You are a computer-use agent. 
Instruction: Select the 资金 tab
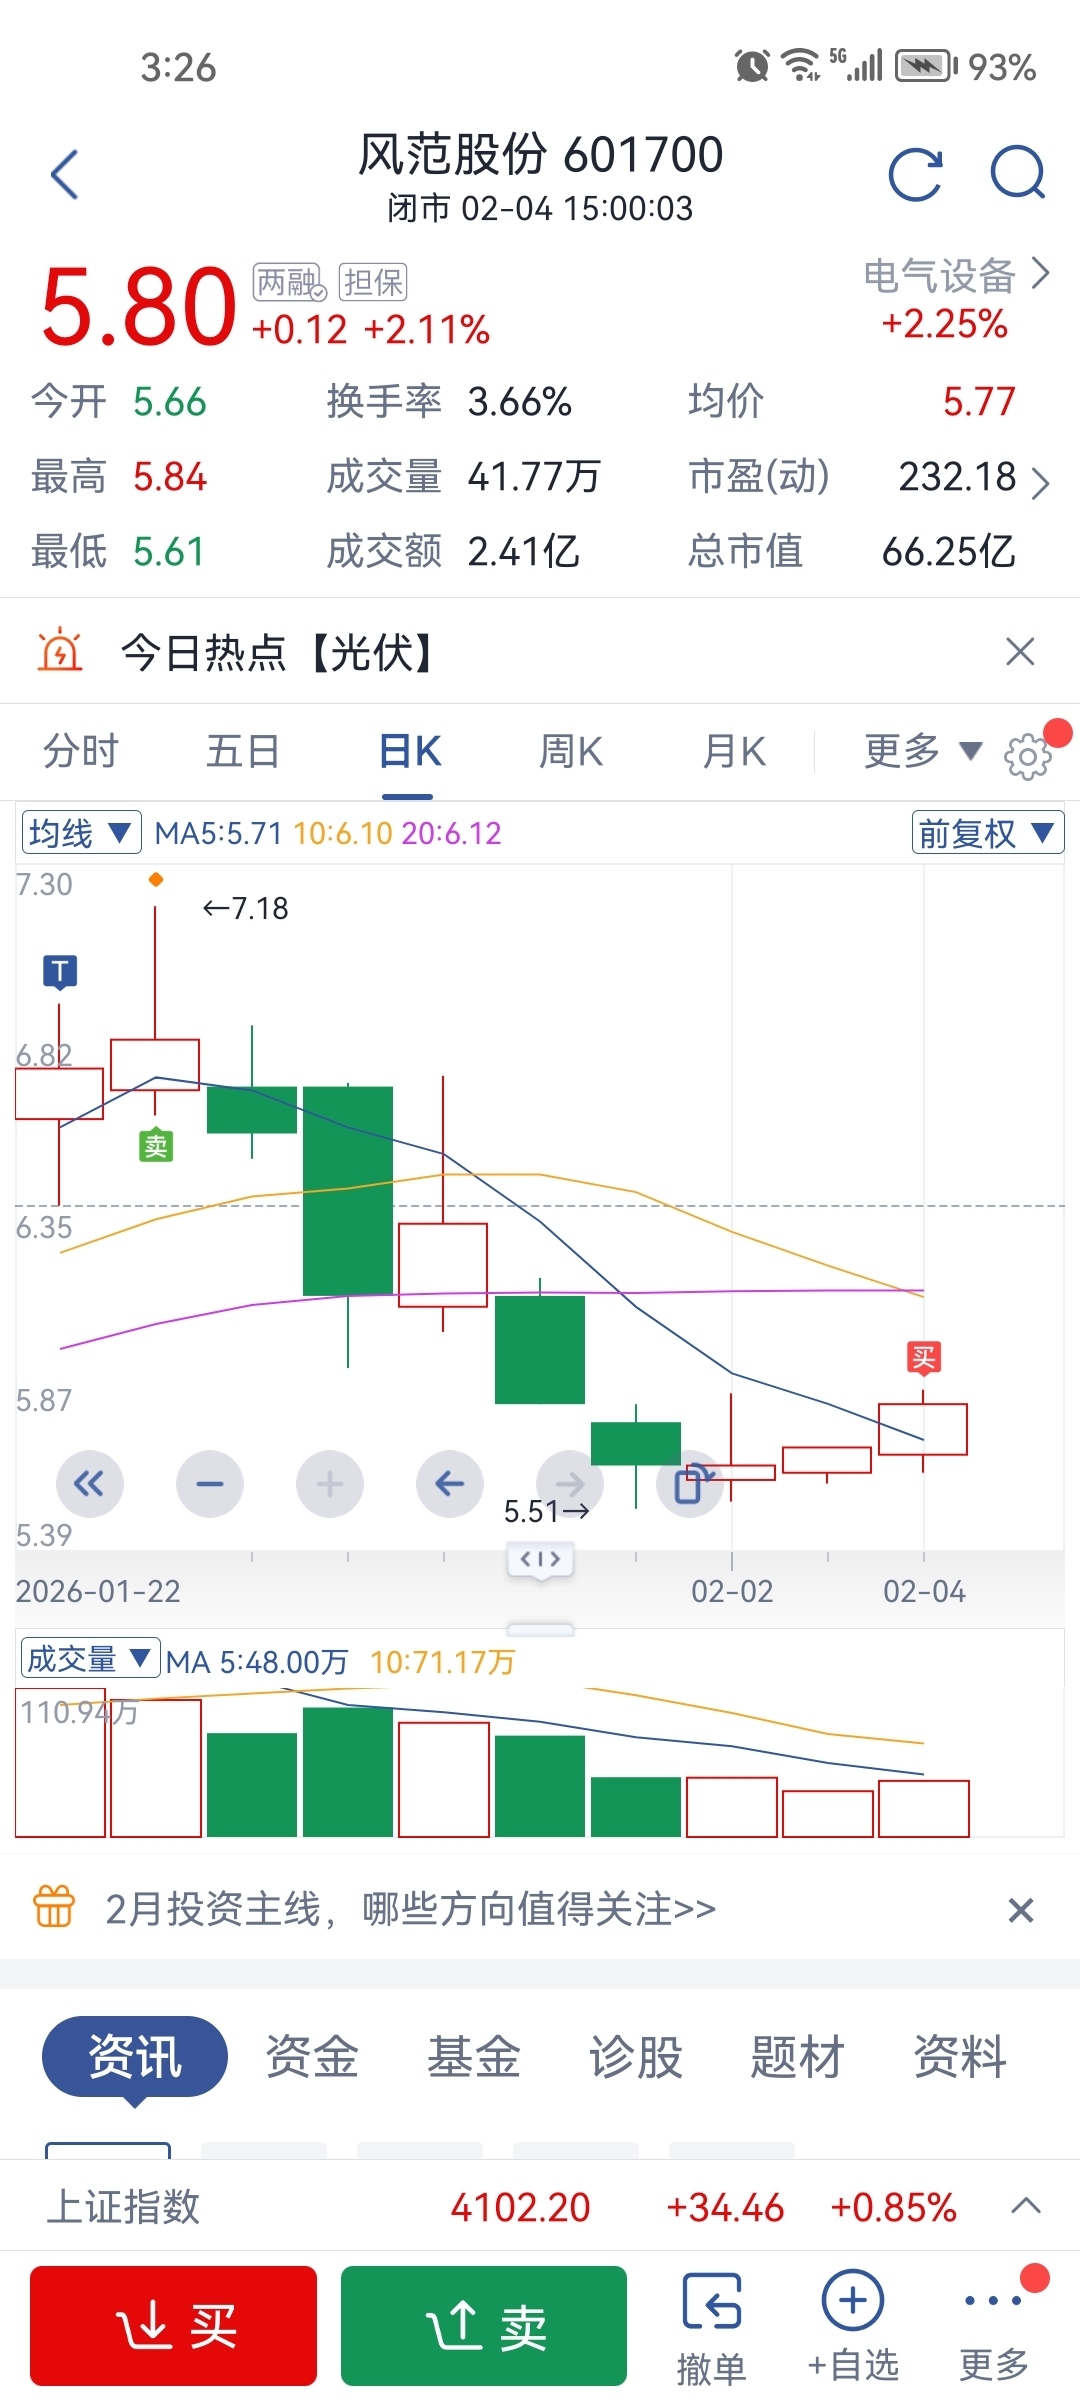(x=312, y=2057)
